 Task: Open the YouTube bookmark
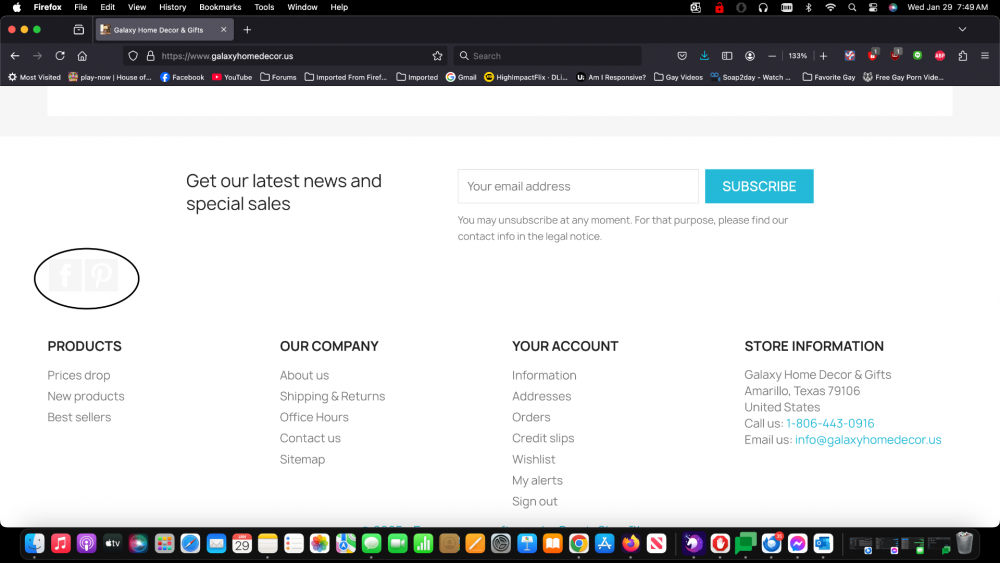(x=232, y=77)
